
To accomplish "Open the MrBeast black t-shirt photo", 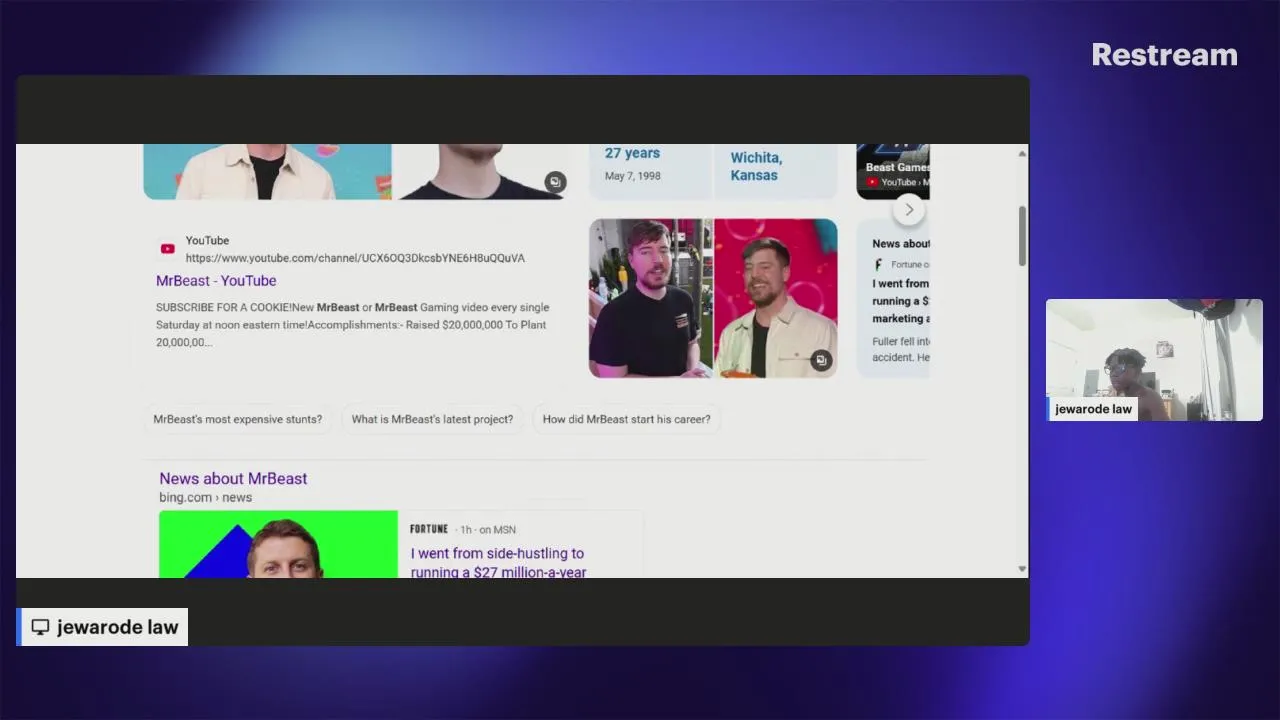I will (x=651, y=298).
